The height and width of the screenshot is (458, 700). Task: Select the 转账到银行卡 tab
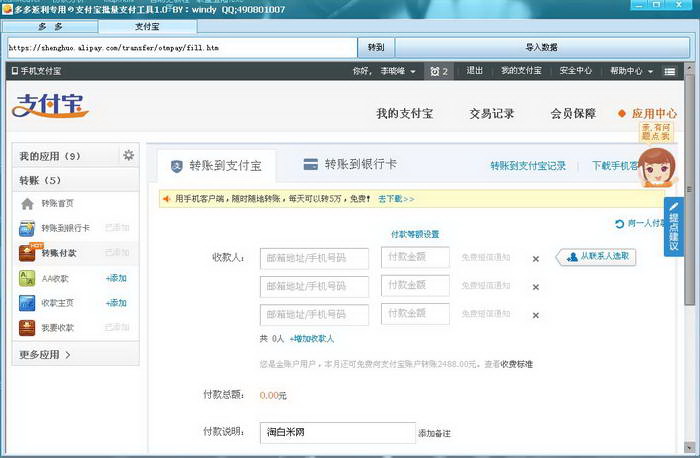click(350, 164)
